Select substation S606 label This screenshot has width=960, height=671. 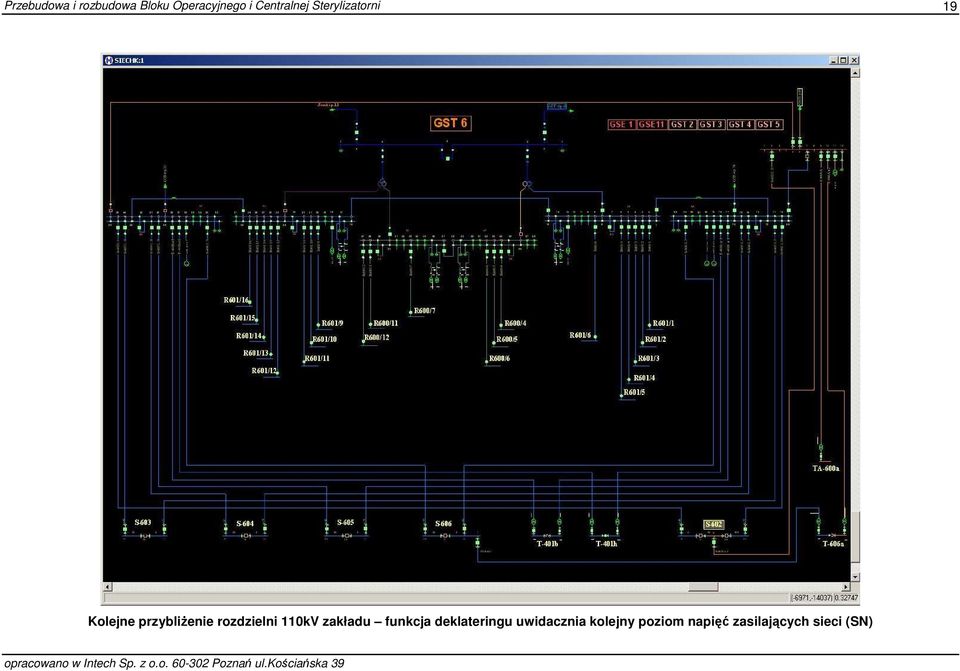point(443,523)
